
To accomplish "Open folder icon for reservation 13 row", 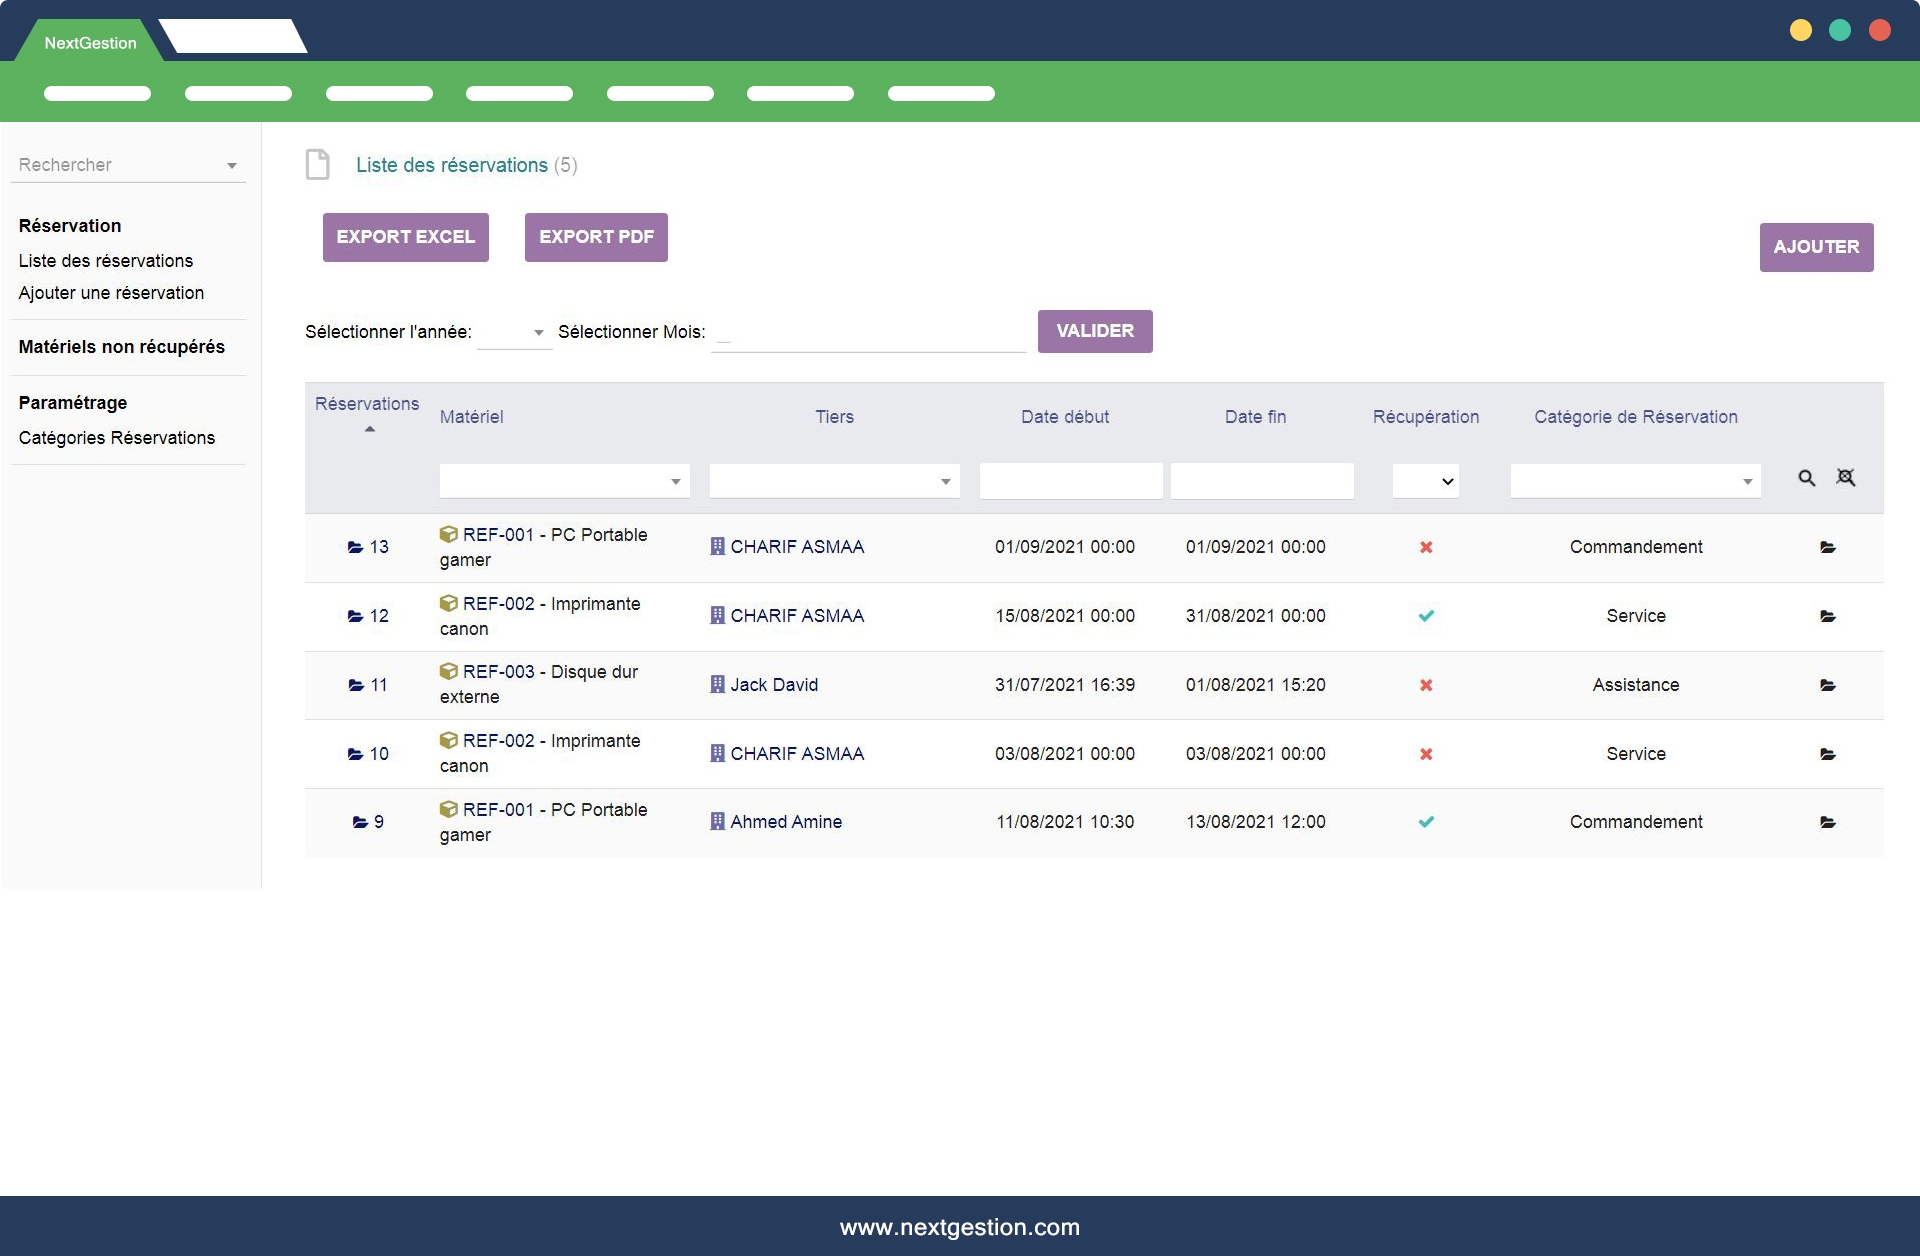I will tap(1827, 547).
